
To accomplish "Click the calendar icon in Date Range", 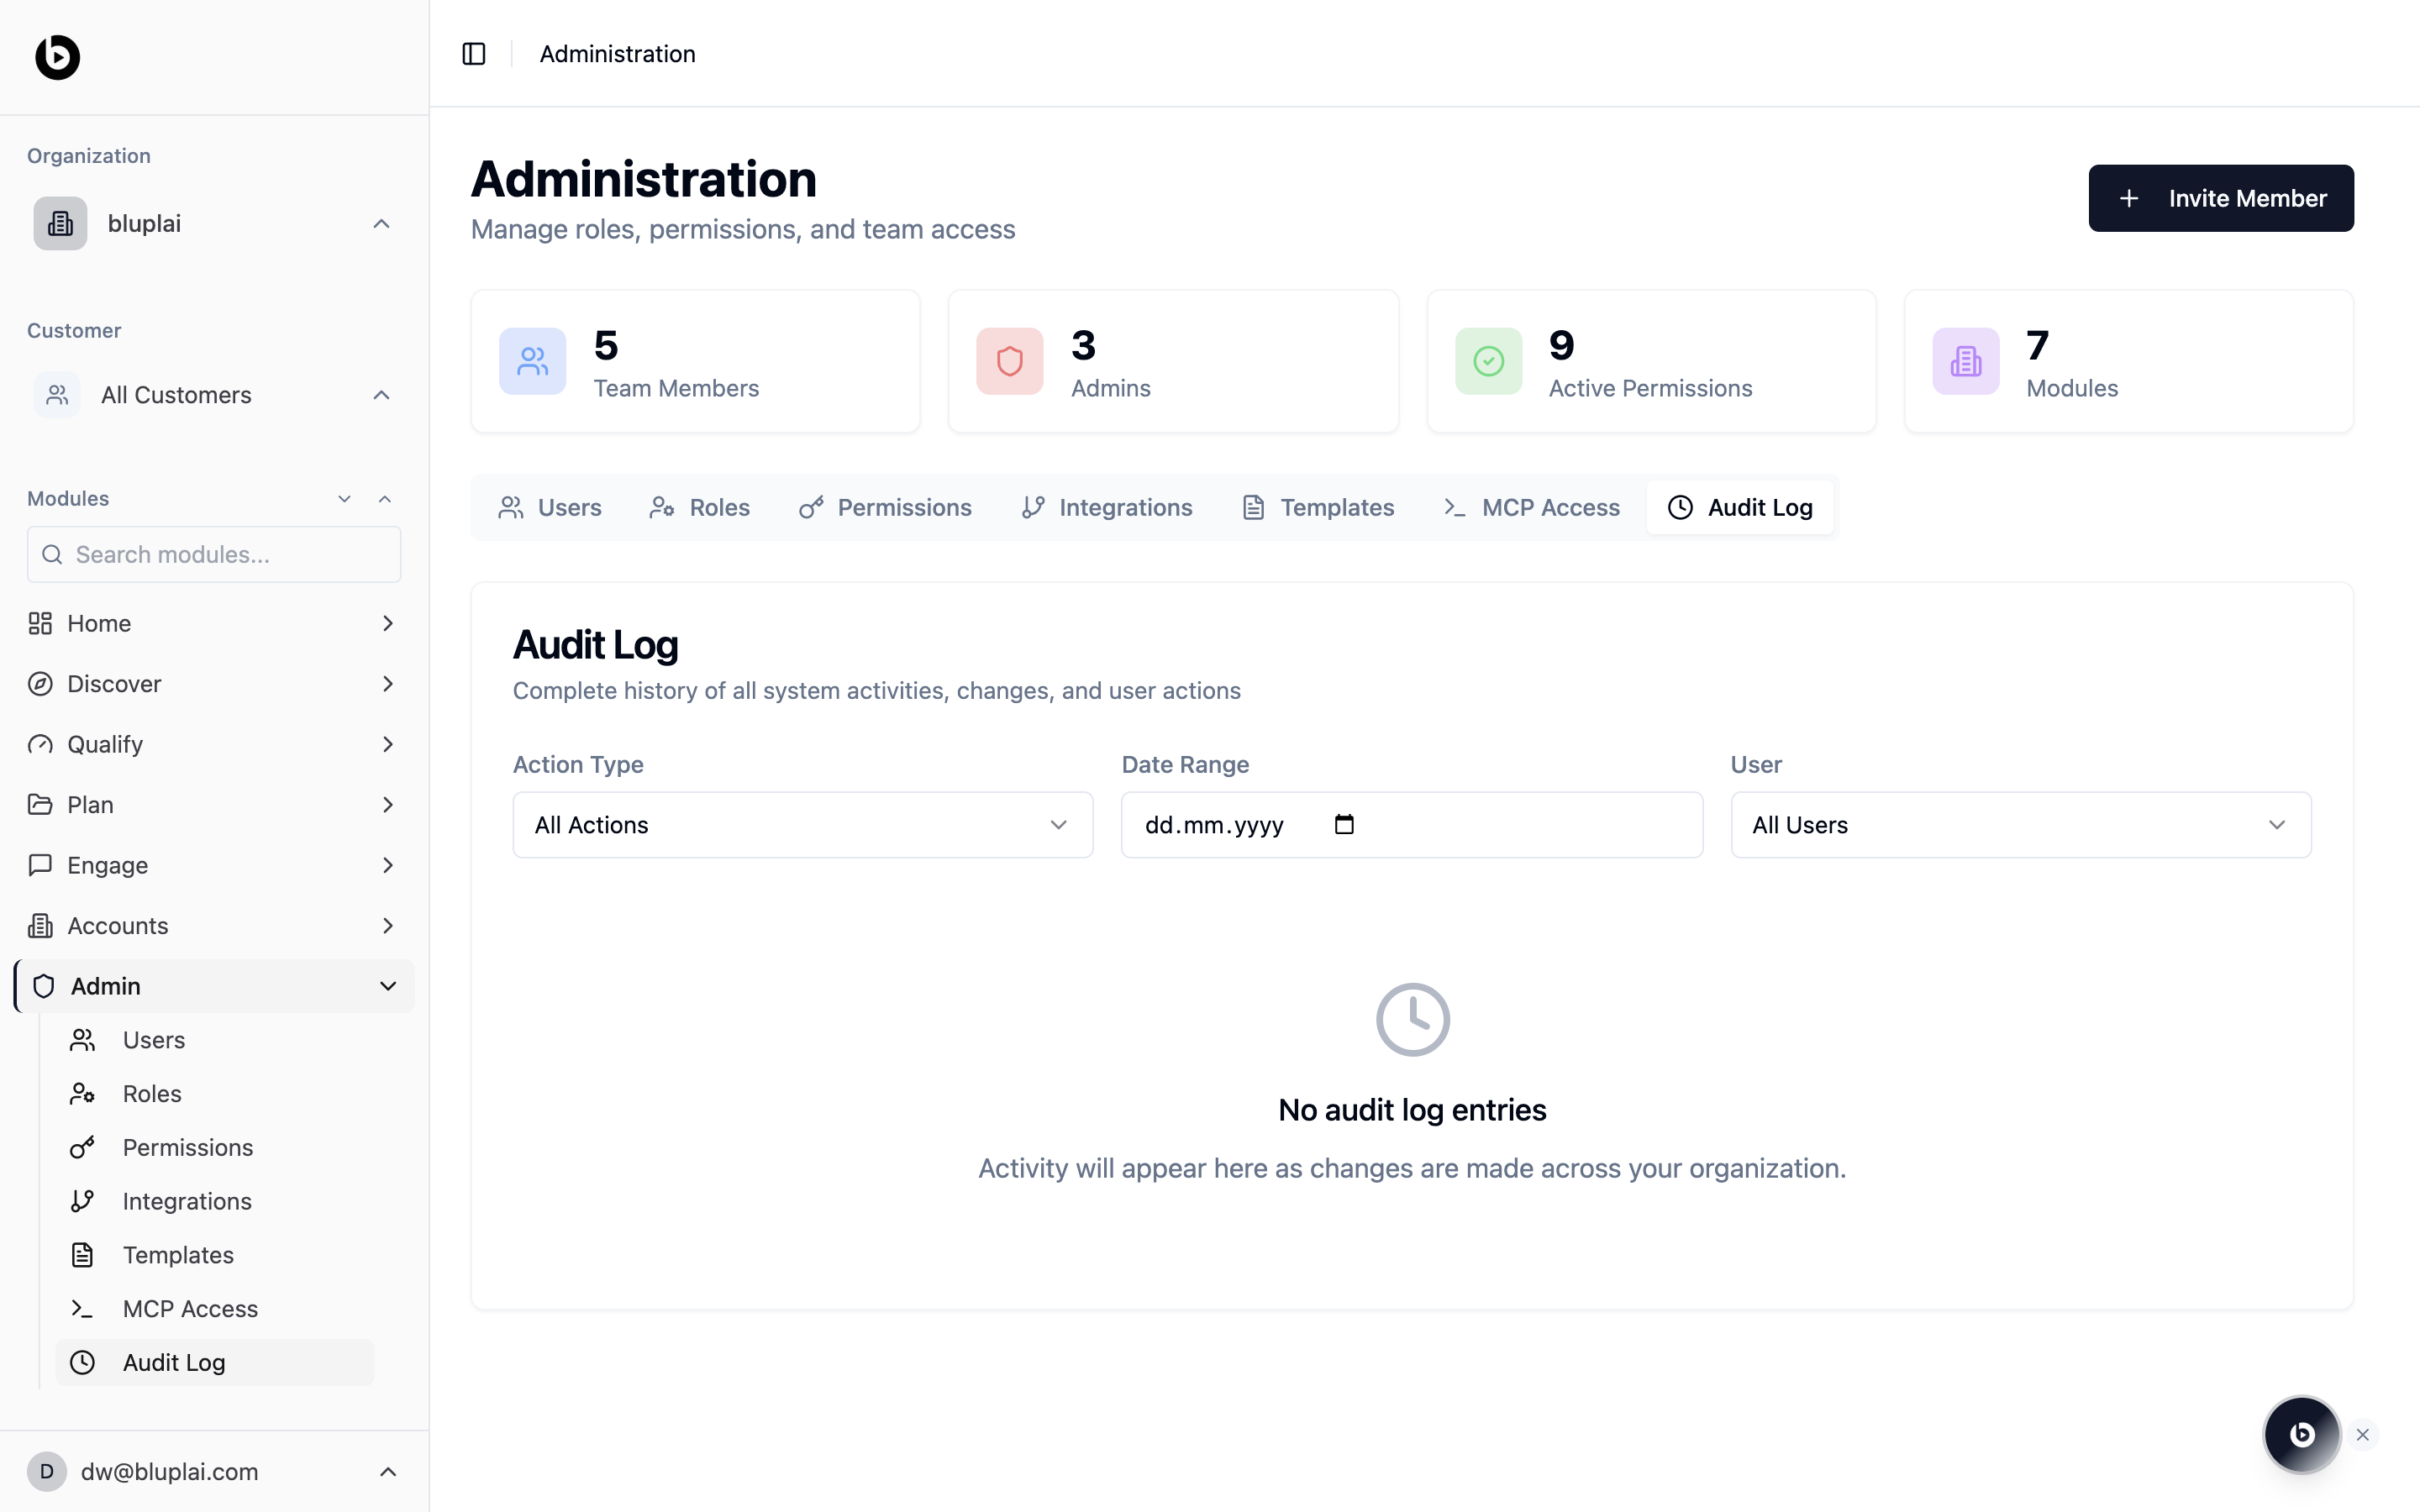I will tap(1344, 824).
